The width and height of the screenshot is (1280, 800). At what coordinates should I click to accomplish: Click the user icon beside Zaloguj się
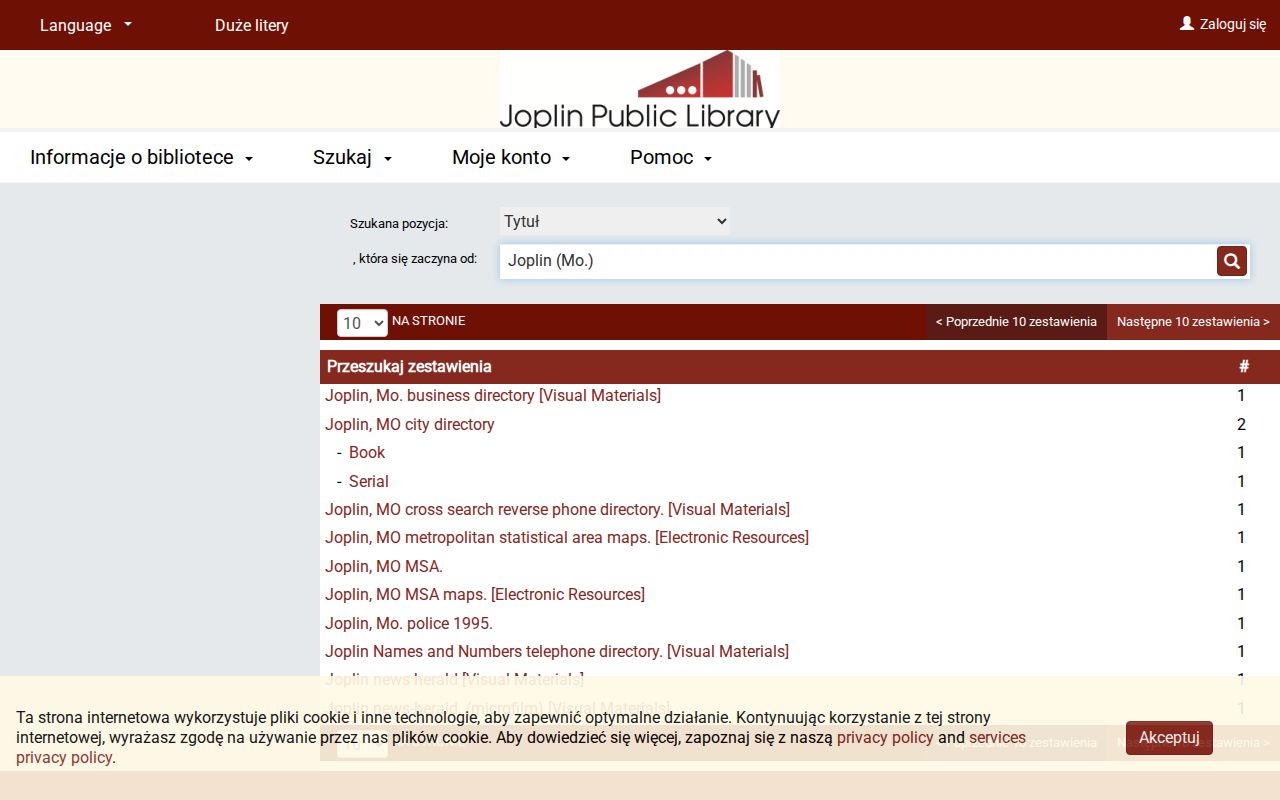click(1187, 23)
